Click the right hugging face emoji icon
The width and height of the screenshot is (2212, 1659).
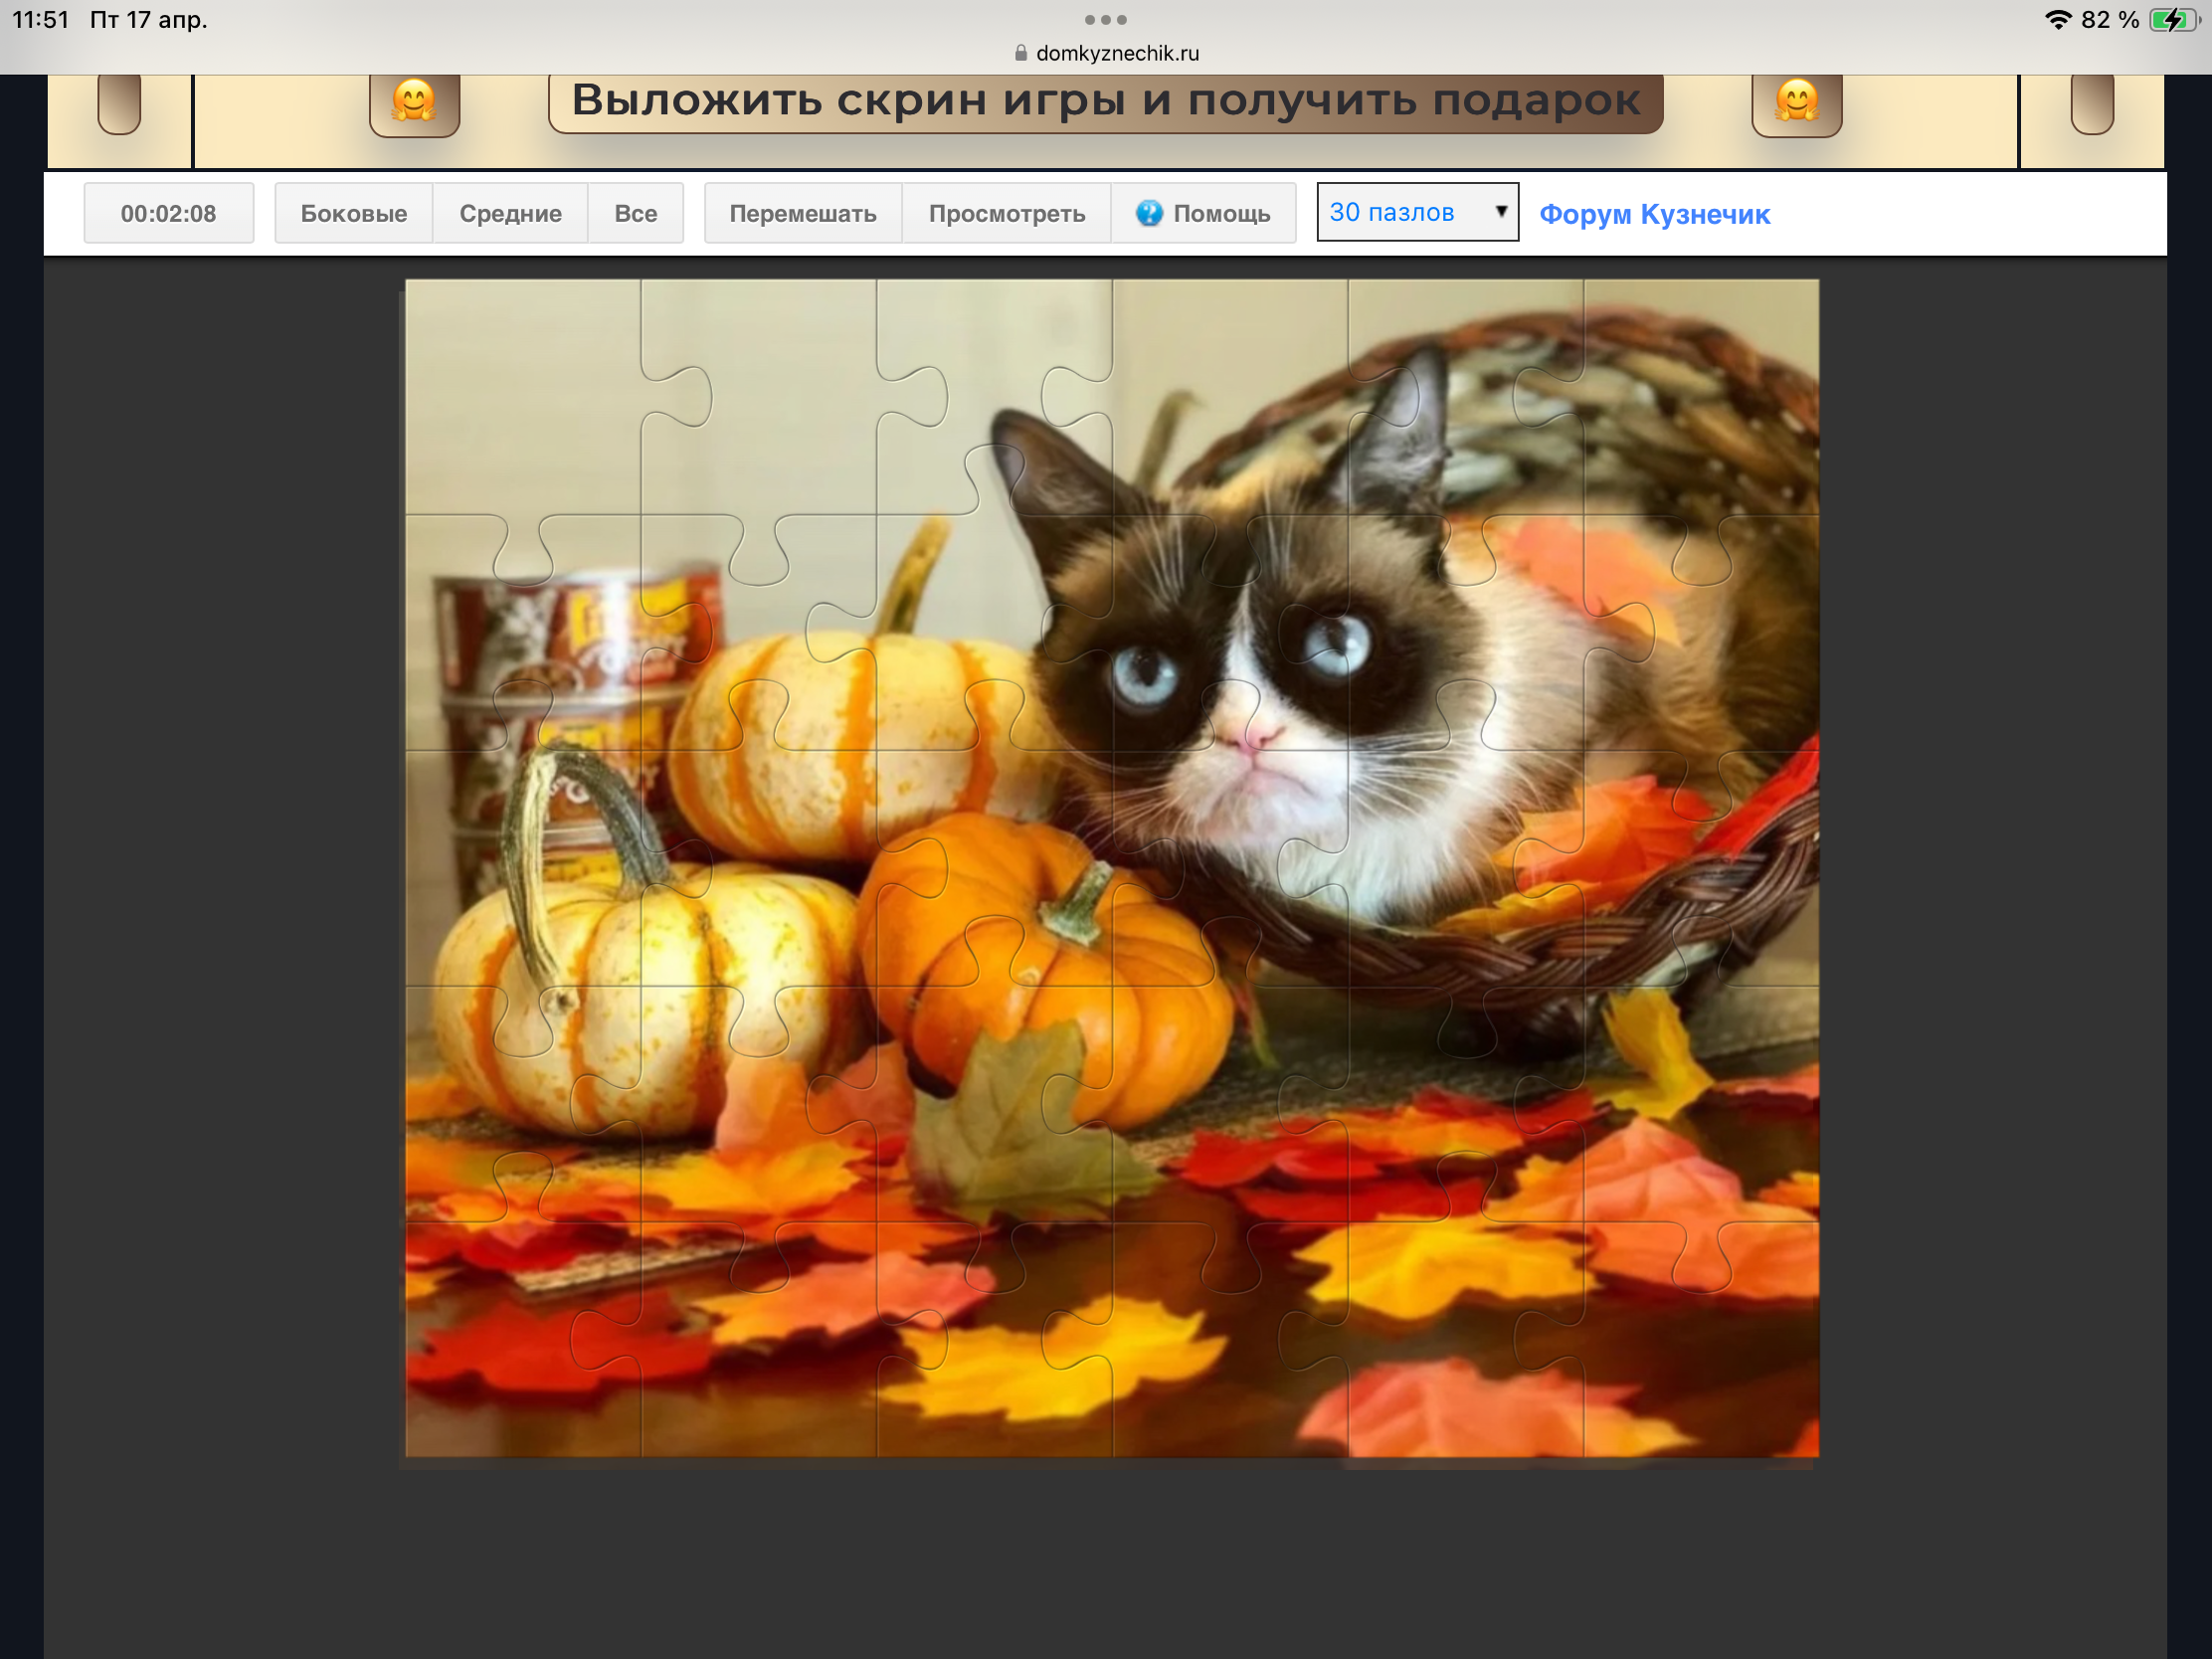coord(1796,102)
